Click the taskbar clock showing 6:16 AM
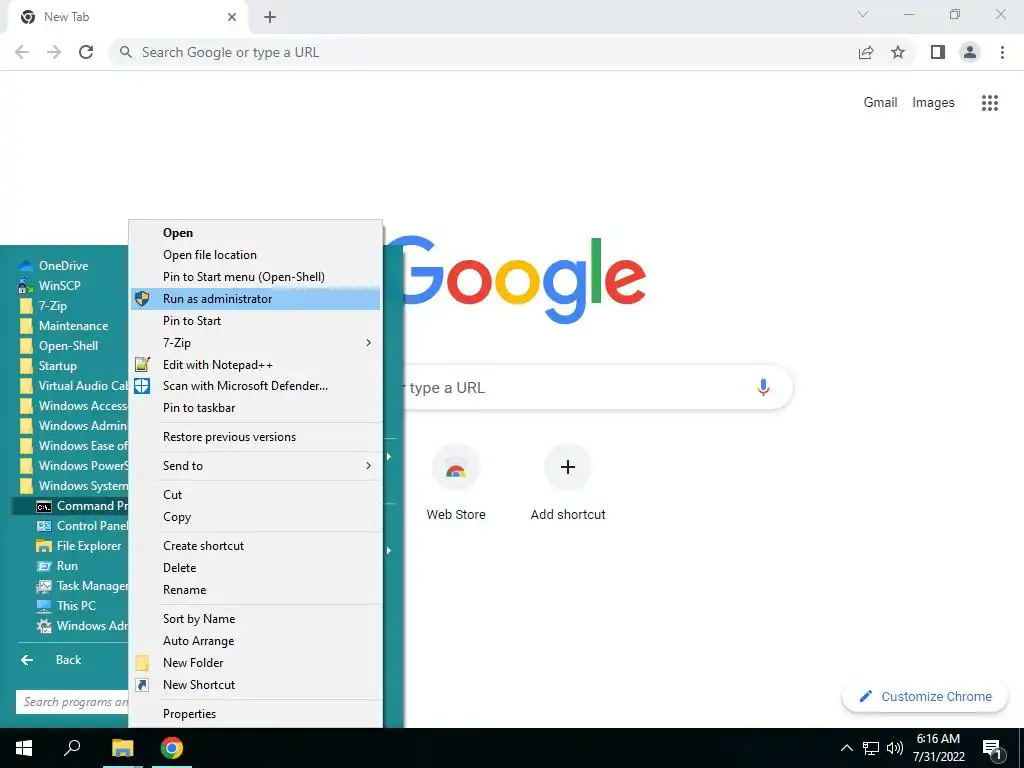 [x=938, y=748]
